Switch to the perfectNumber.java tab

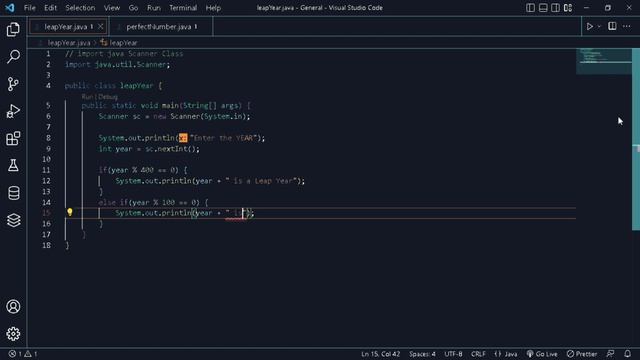pyautogui.click(x=162, y=27)
